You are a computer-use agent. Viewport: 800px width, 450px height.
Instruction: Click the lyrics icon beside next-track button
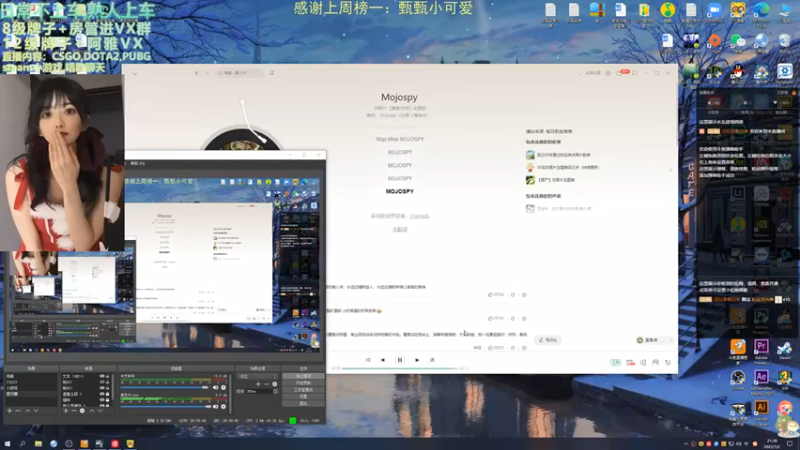tap(432, 360)
